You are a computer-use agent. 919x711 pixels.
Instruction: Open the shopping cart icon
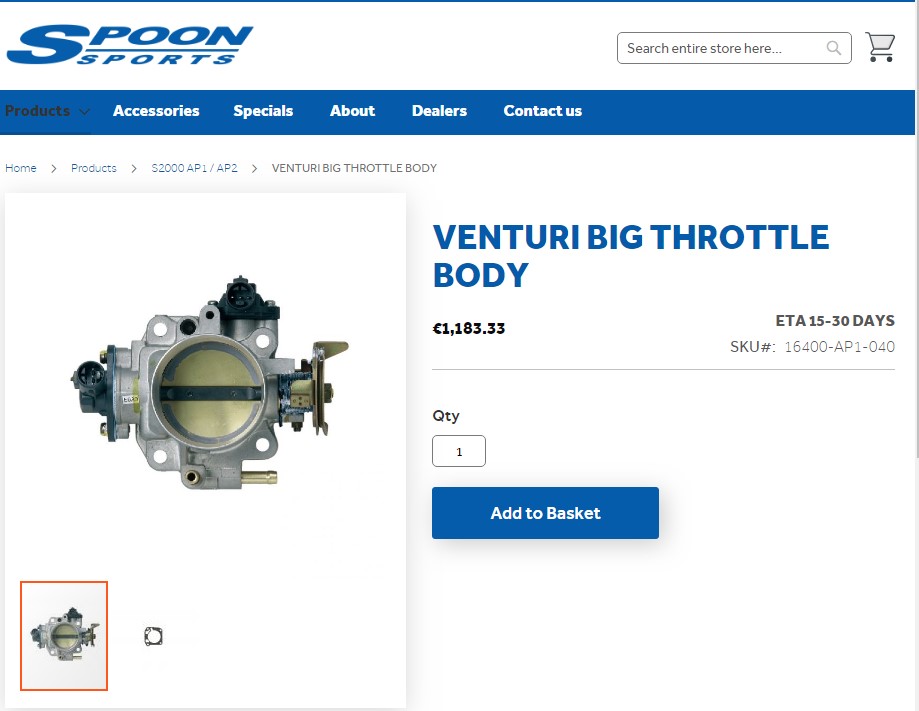coord(880,47)
